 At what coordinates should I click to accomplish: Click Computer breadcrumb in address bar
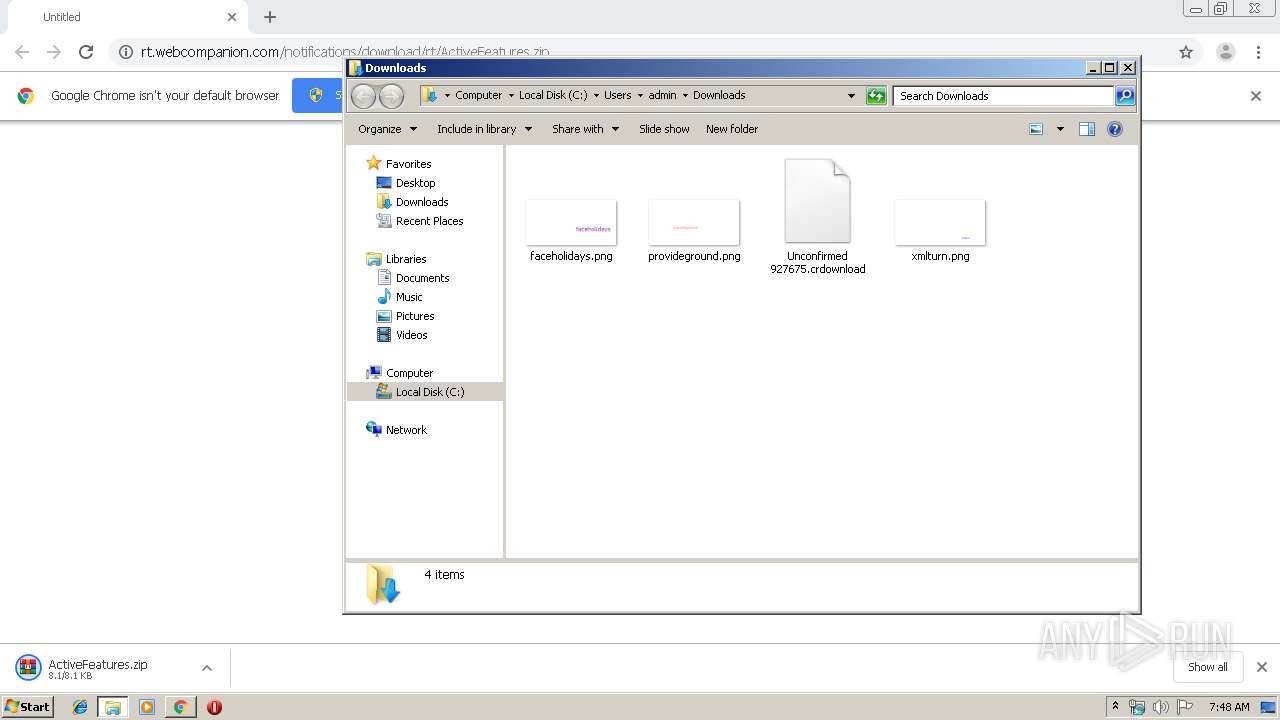coord(478,95)
